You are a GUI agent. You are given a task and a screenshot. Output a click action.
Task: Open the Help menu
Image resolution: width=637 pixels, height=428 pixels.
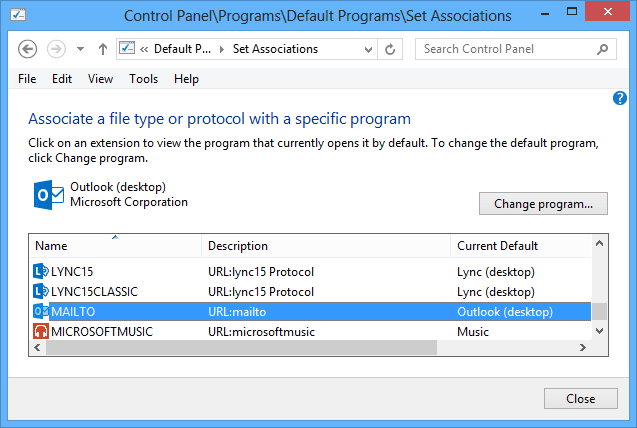(x=186, y=79)
